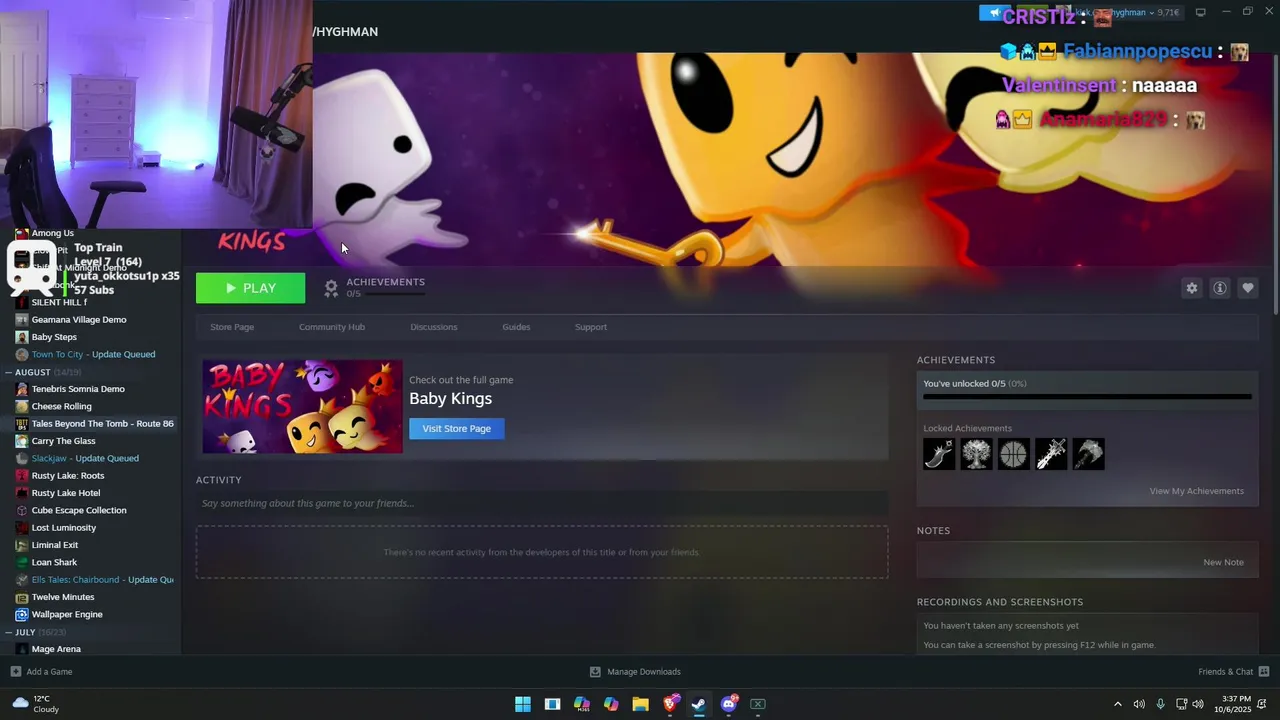Open the game settings gear icon
1280x720 pixels.
tap(1191, 288)
